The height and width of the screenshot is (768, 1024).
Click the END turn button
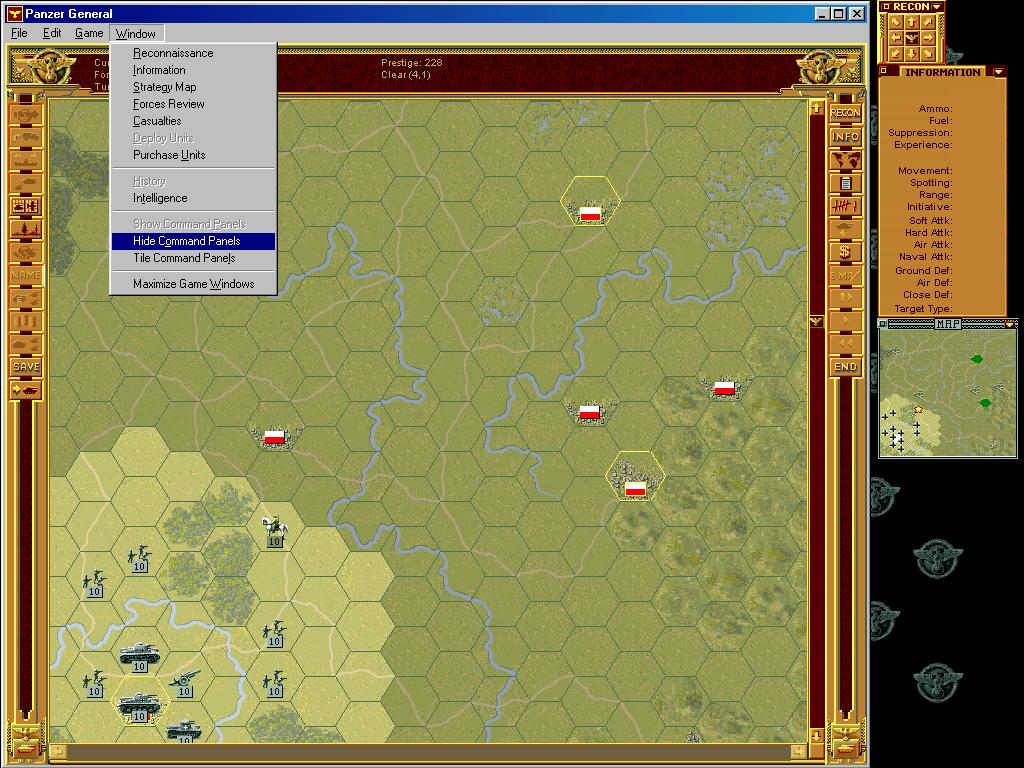tap(845, 367)
